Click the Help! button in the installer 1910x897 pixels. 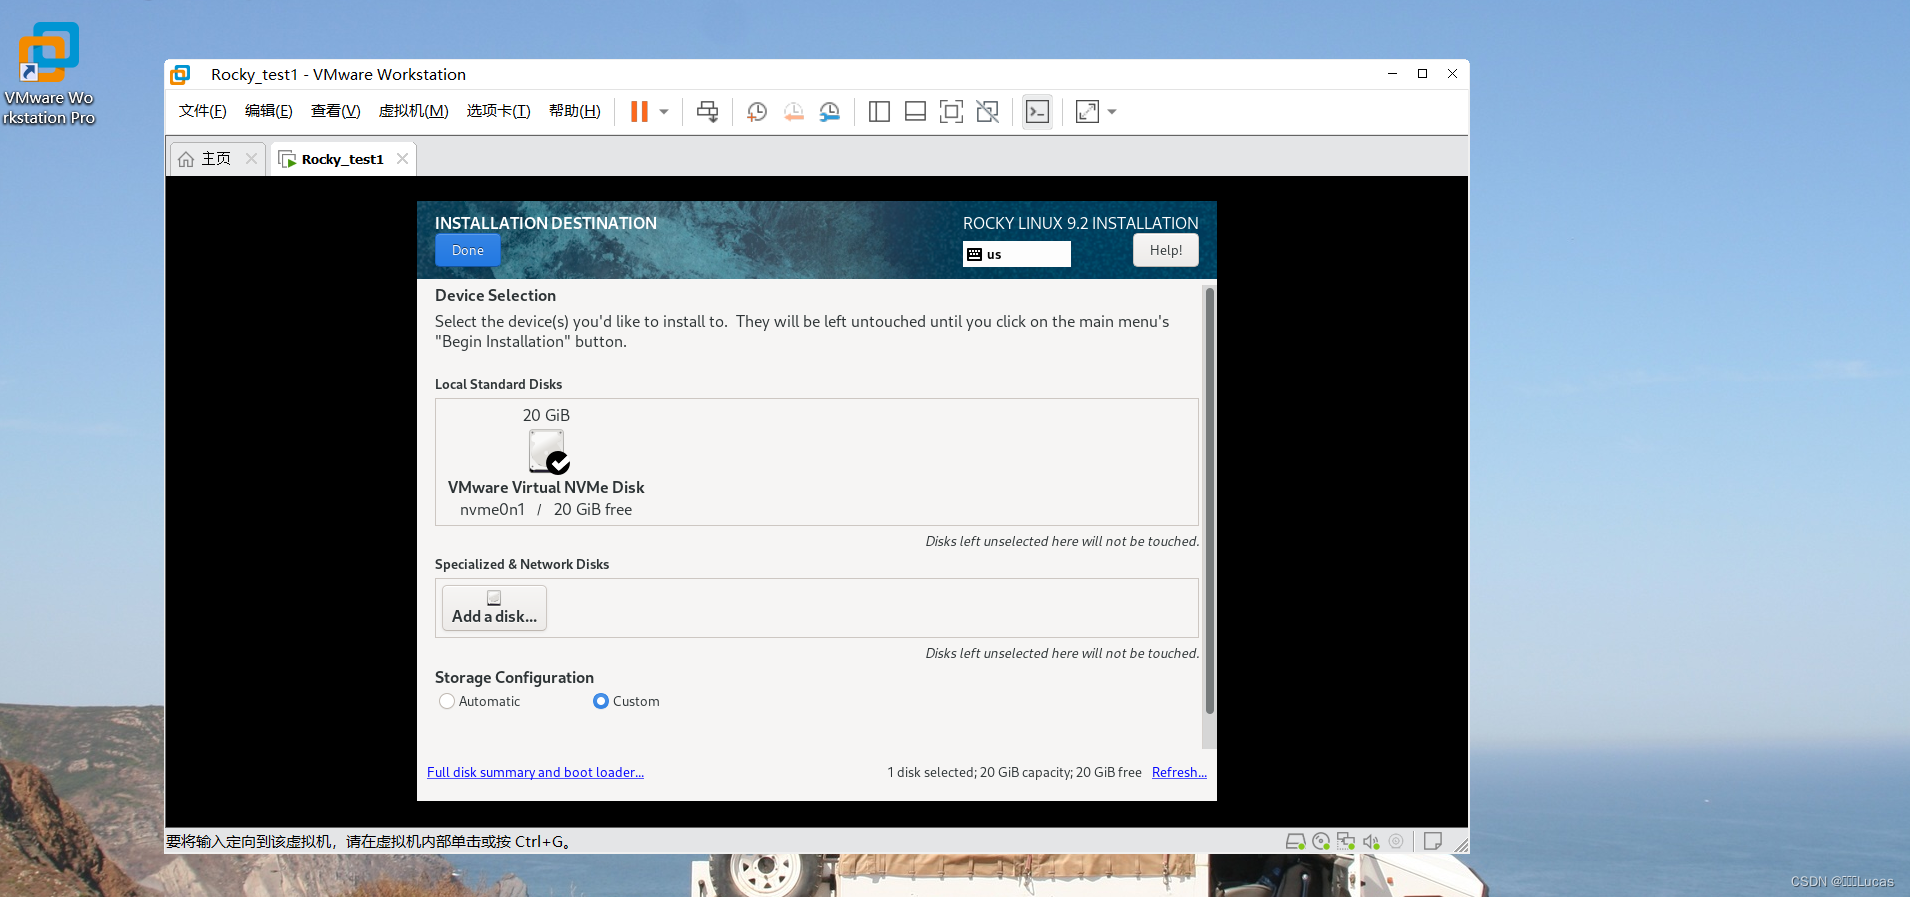(x=1166, y=250)
